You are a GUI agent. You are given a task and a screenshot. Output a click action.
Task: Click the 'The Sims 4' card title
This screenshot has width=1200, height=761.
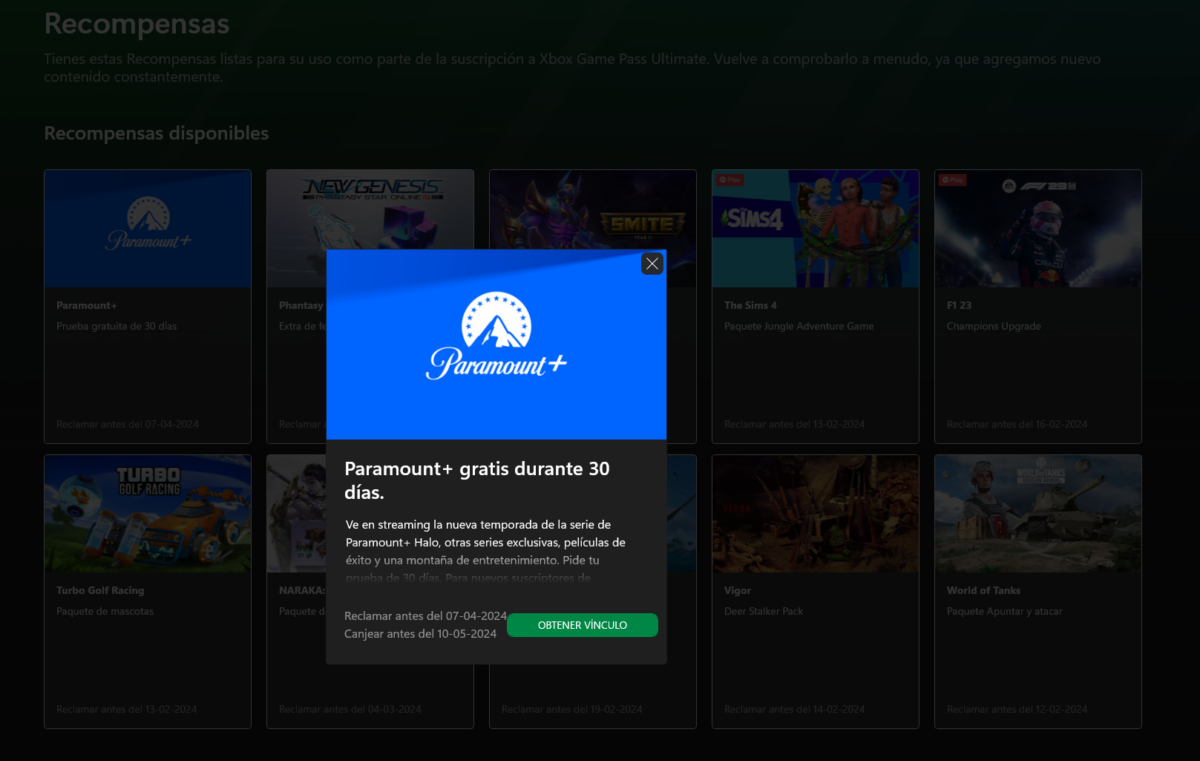click(750, 305)
